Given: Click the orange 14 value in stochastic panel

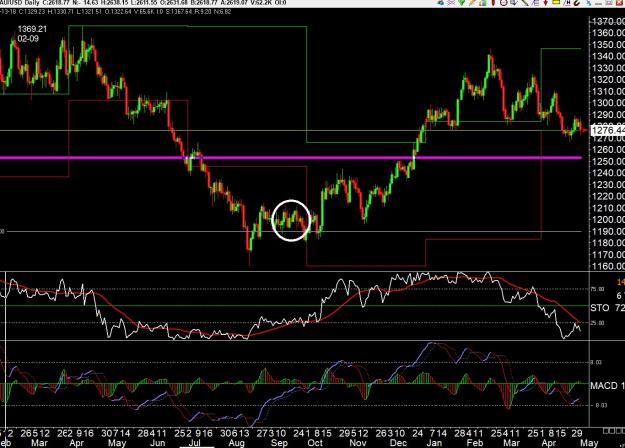Looking at the screenshot, I should point(621,282).
